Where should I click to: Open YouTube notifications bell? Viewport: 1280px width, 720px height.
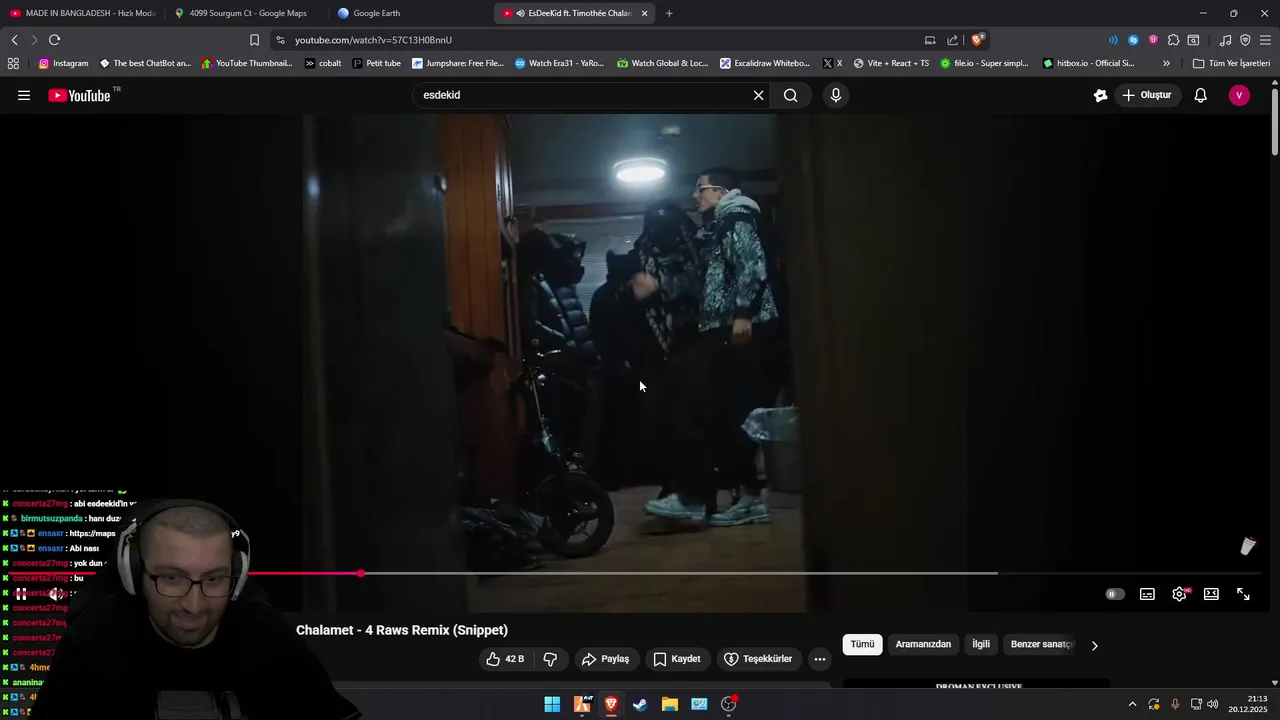click(1201, 96)
